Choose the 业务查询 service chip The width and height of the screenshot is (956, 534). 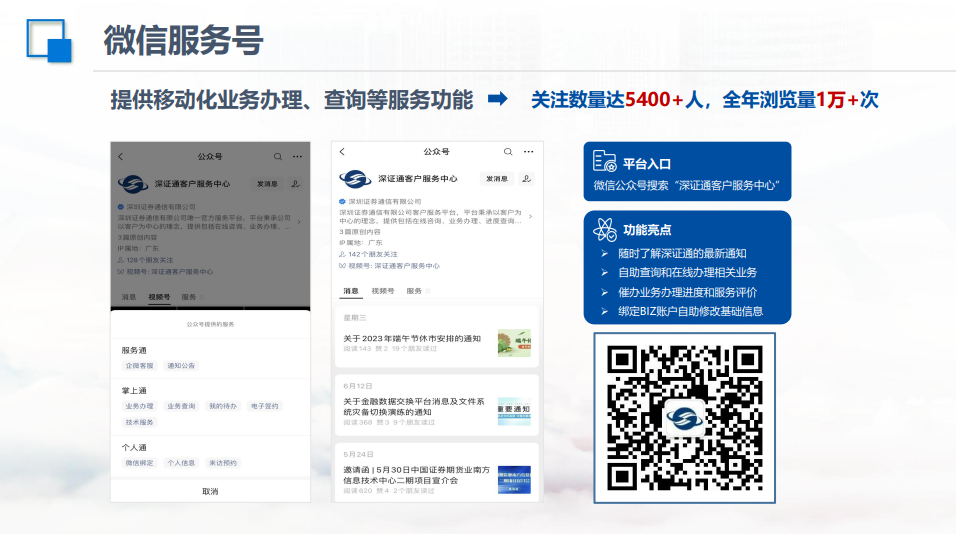click(181, 406)
